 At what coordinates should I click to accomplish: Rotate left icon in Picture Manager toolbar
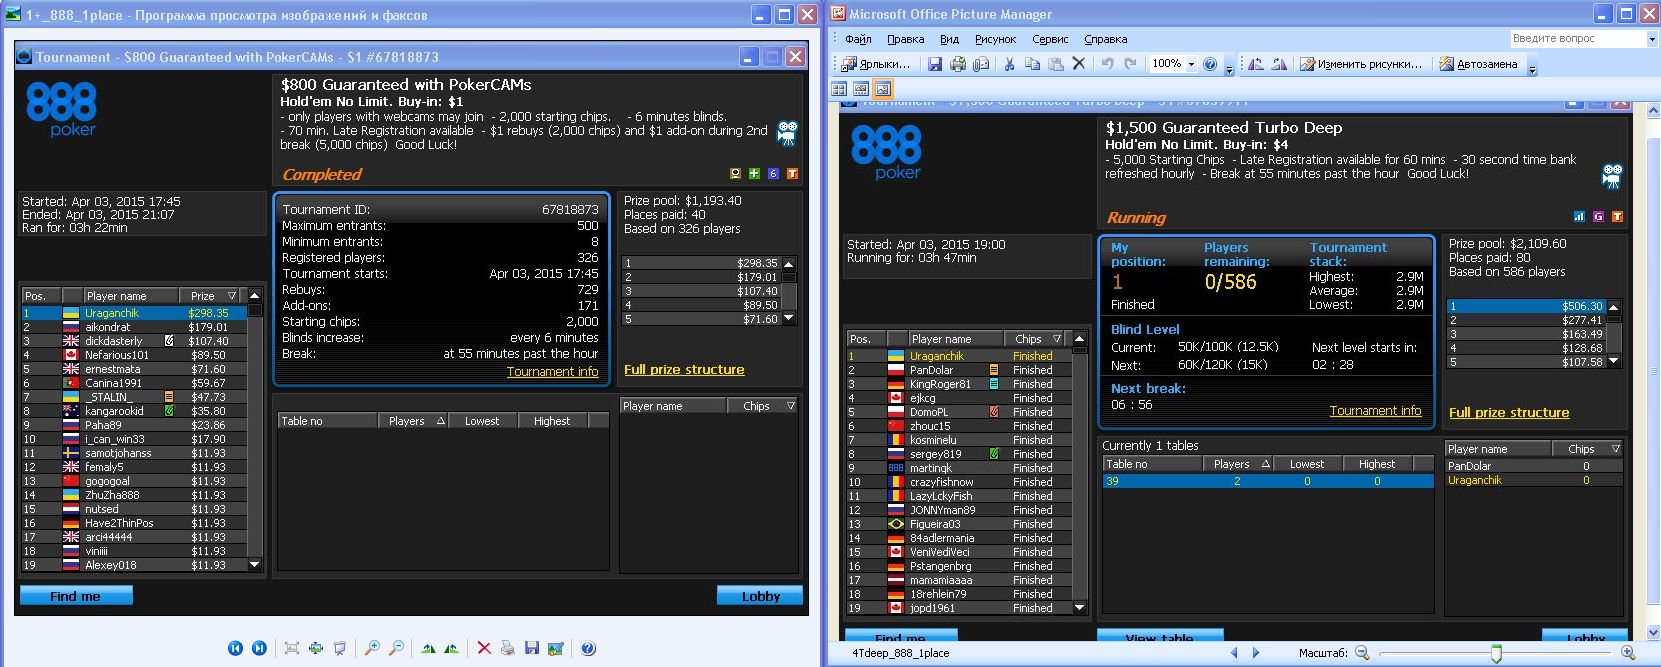pos(1257,64)
